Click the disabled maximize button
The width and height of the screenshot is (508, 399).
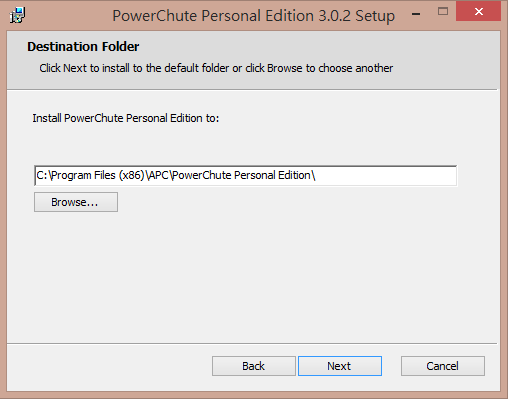443,12
